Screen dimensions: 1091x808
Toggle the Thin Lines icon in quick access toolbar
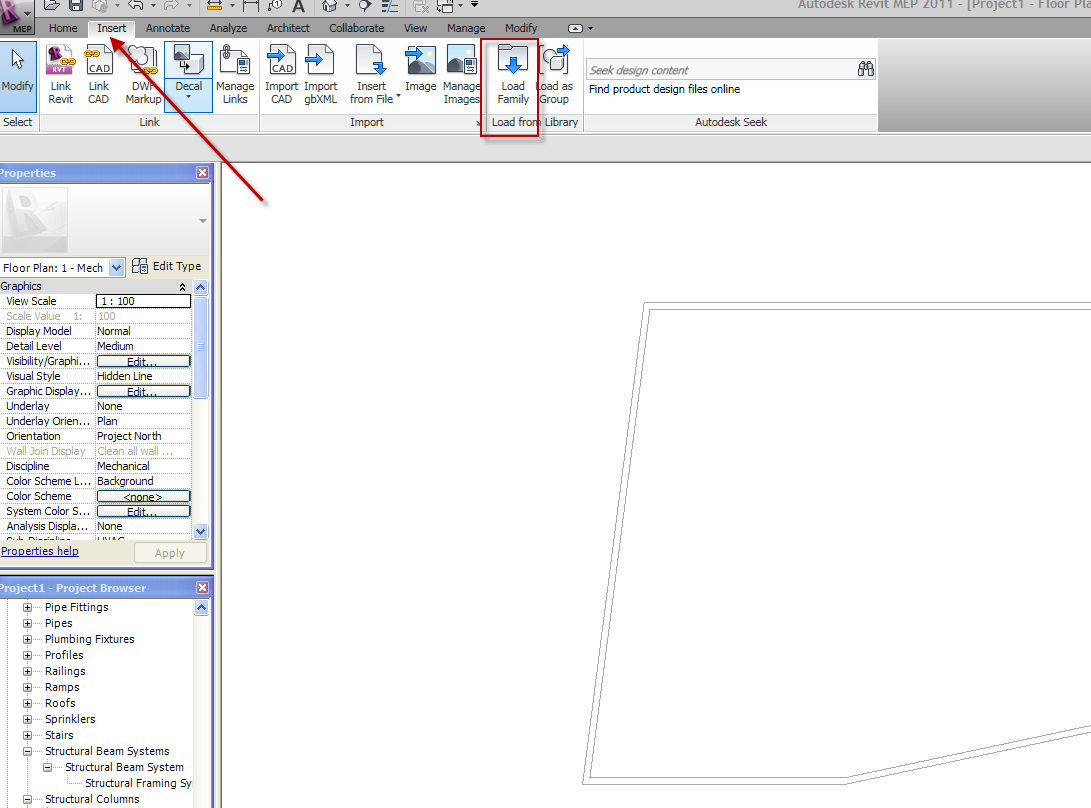point(390,6)
